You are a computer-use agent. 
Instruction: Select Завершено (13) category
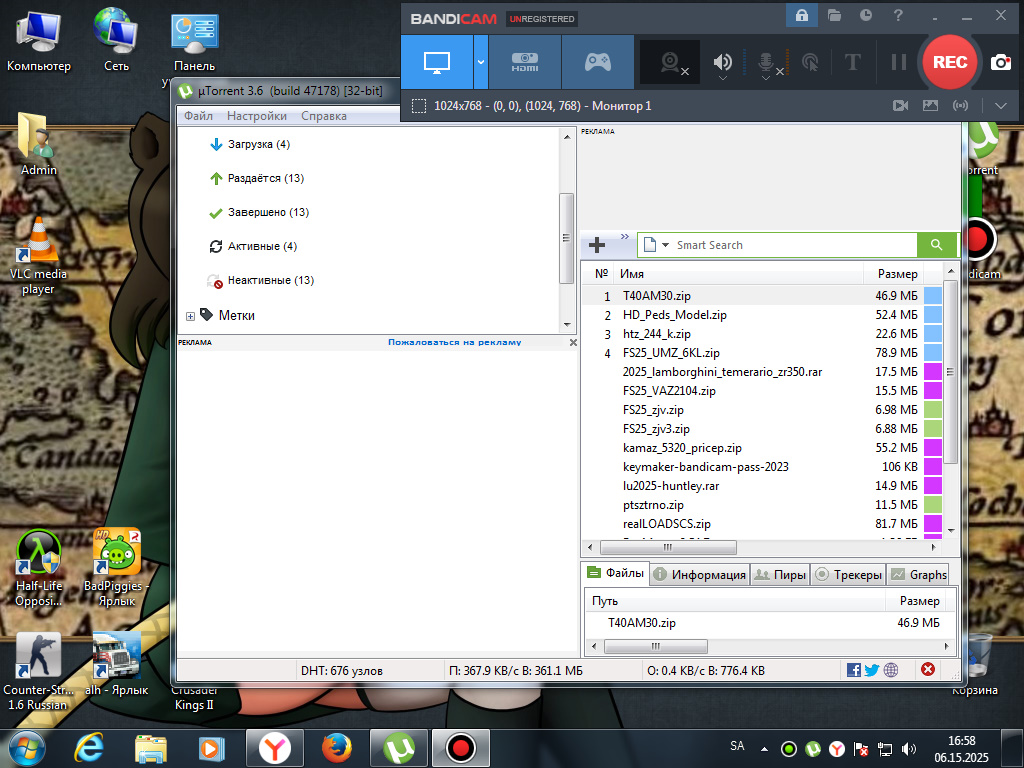pyautogui.click(x=268, y=212)
